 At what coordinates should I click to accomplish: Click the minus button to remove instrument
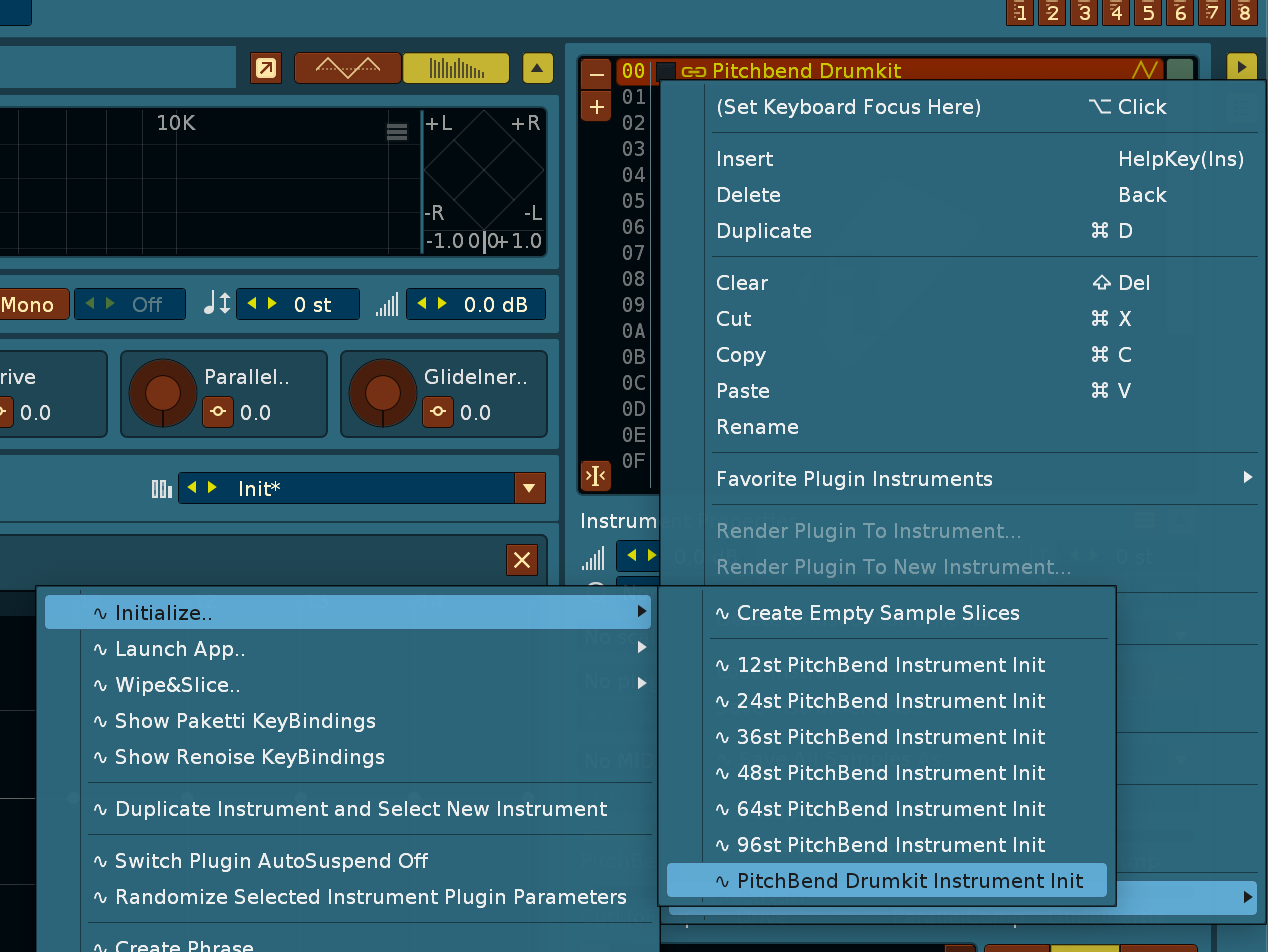click(x=596, y=74)
